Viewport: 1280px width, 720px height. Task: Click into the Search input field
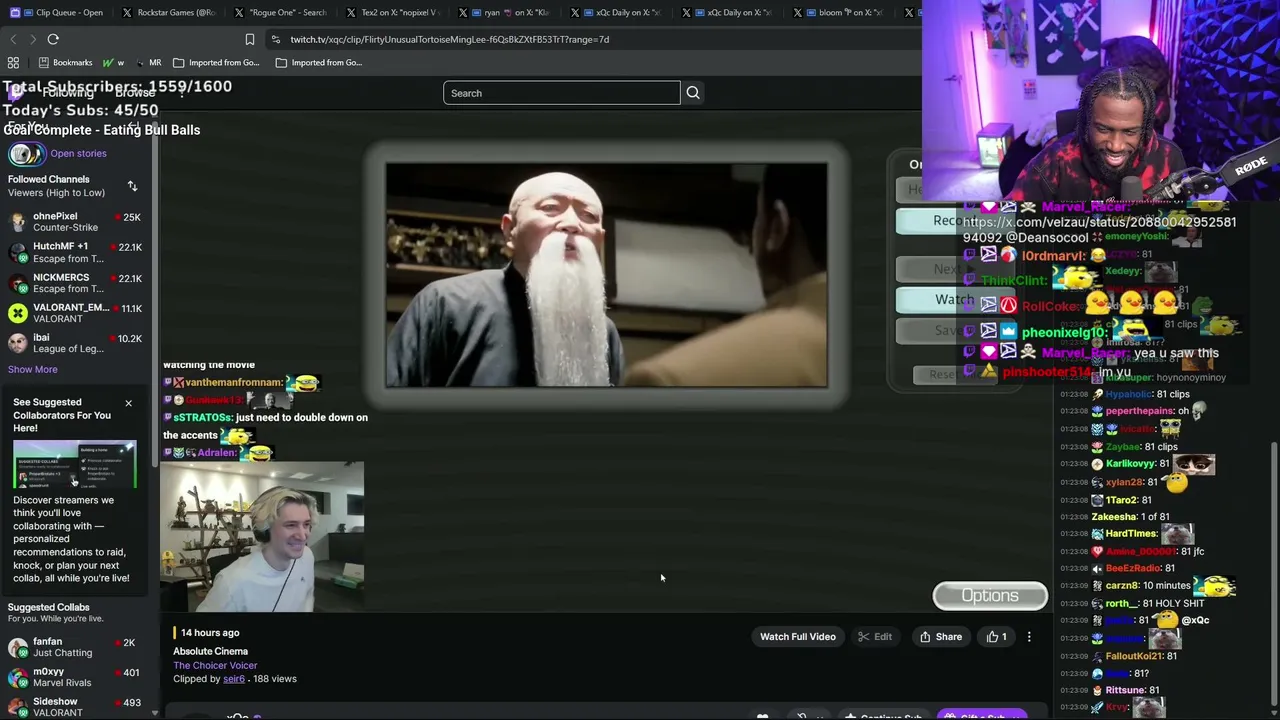point(561,93)
